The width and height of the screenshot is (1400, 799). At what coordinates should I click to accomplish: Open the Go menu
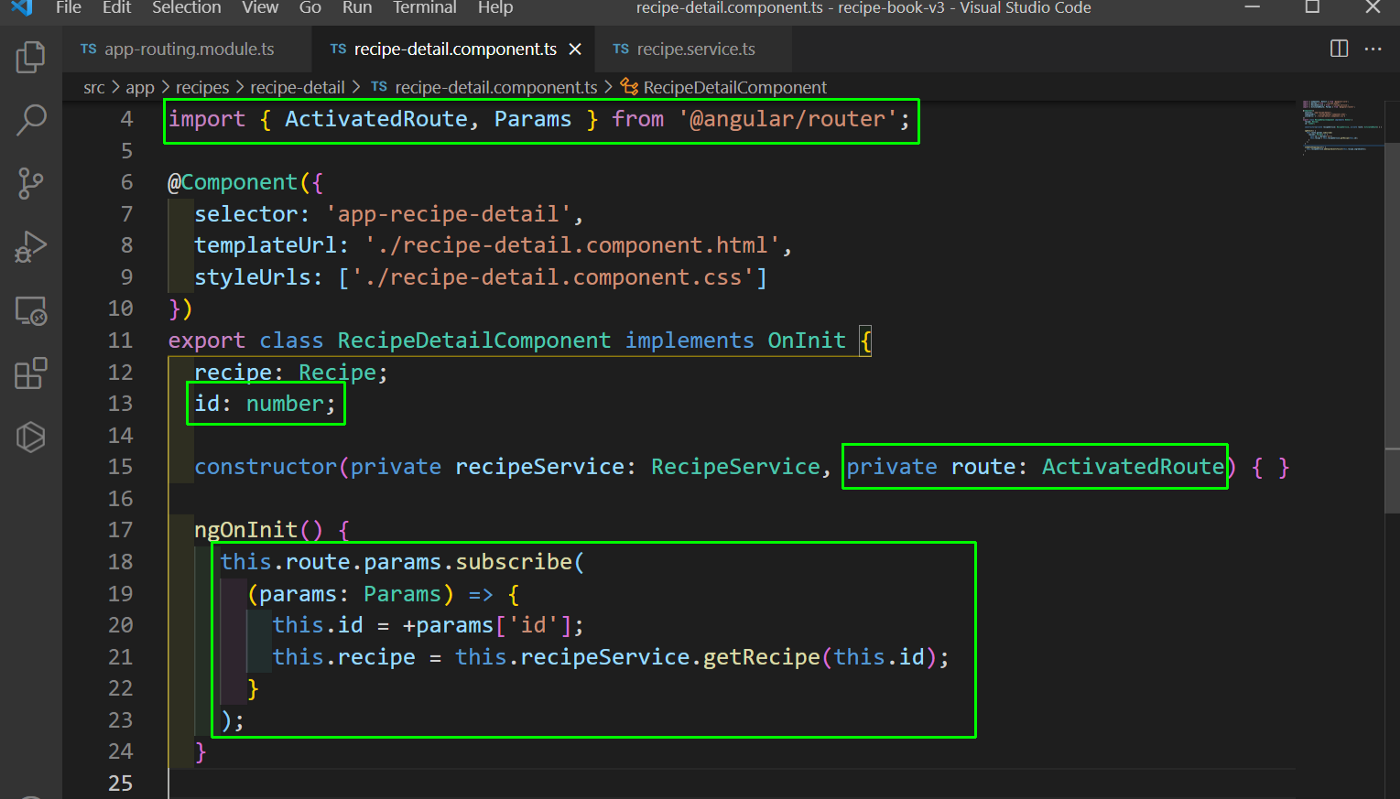310,8
